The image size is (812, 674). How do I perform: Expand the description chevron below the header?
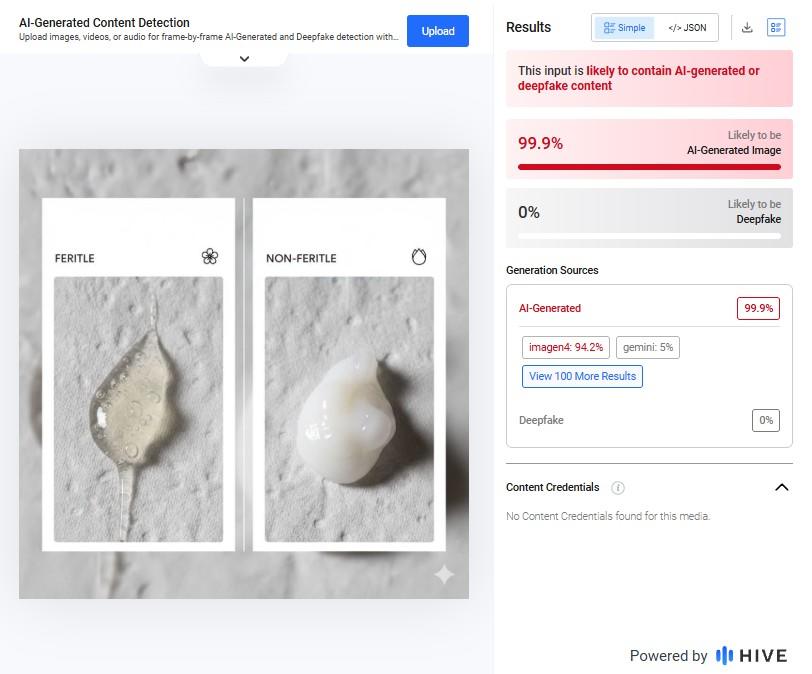pyautogui.click(x=244, y=58)
